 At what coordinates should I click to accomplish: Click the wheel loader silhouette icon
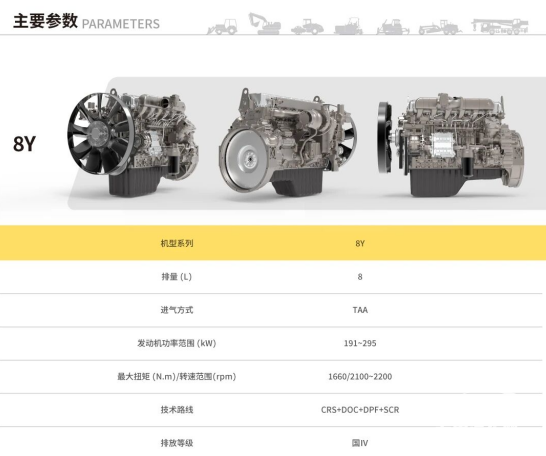point(223,26)
